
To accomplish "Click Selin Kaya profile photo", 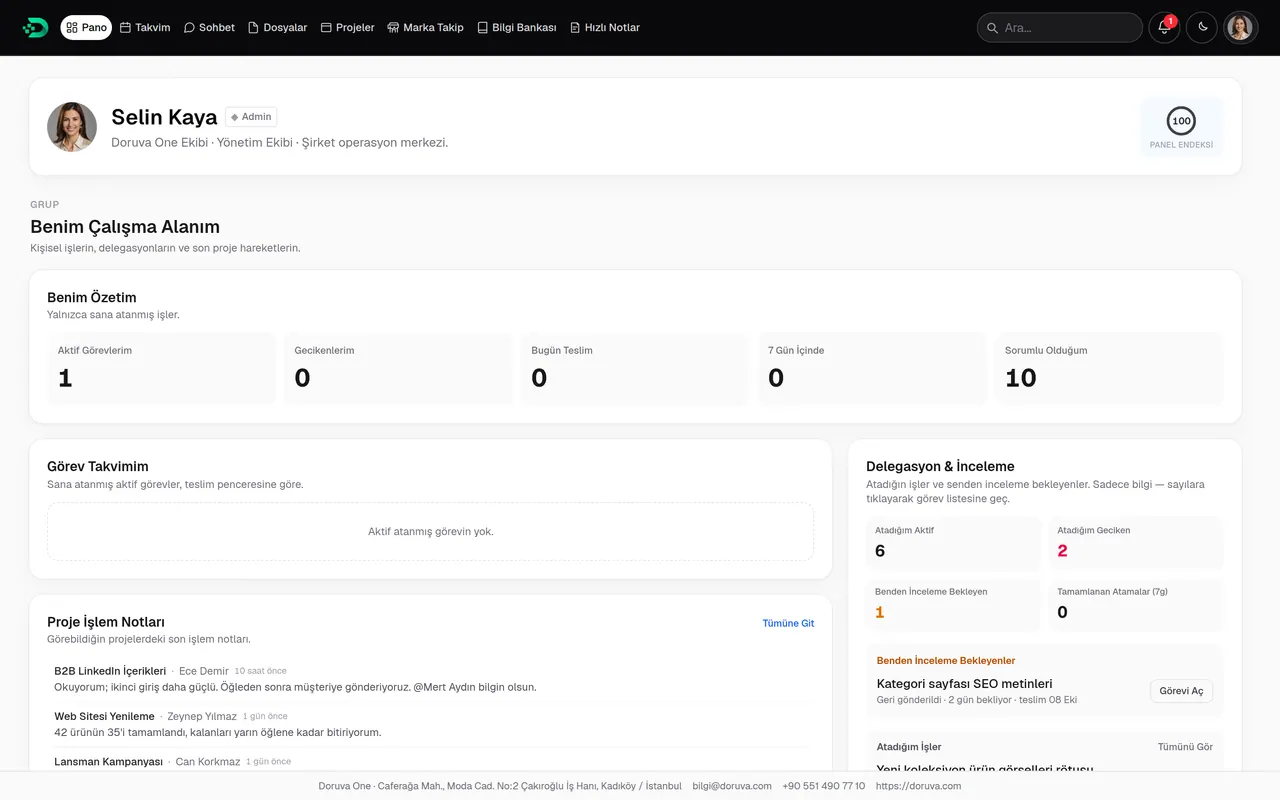I will point(72,127).
